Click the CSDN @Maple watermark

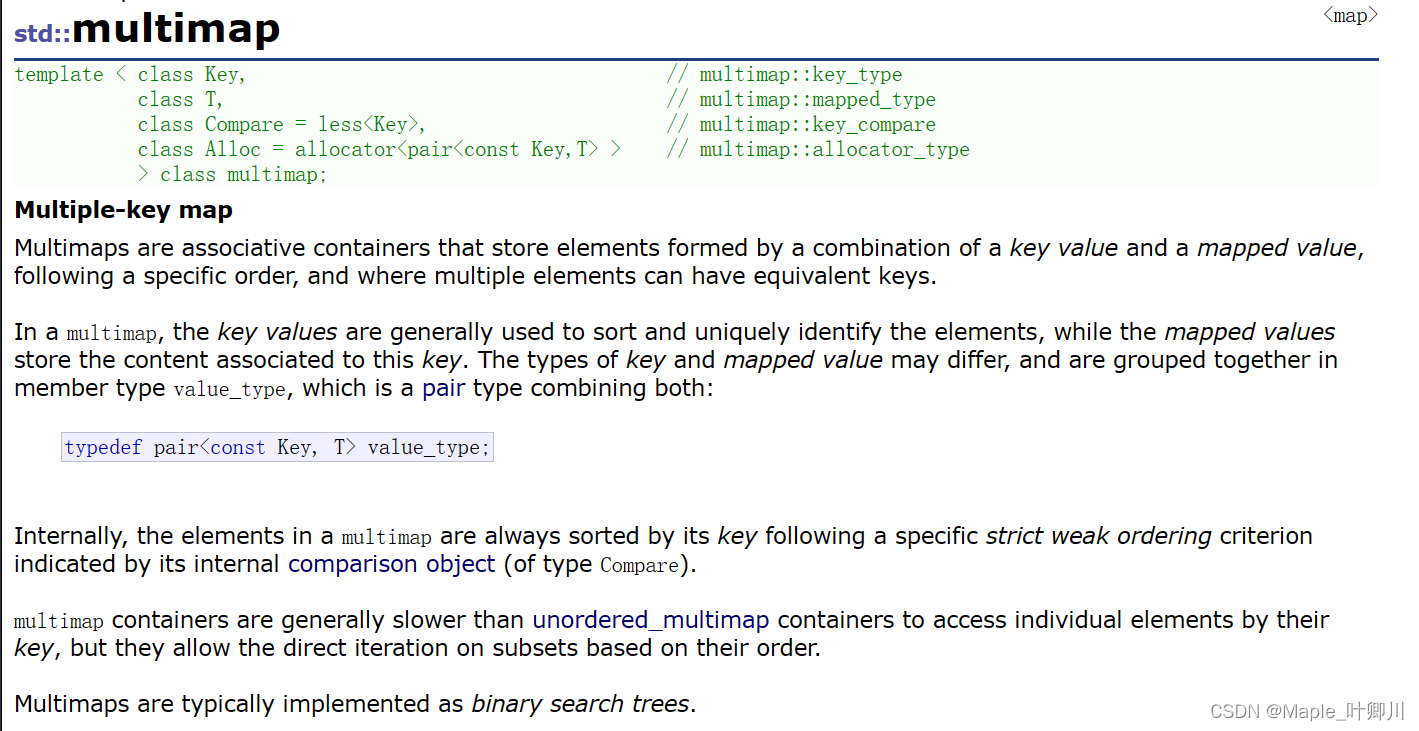pos(1307,711)
